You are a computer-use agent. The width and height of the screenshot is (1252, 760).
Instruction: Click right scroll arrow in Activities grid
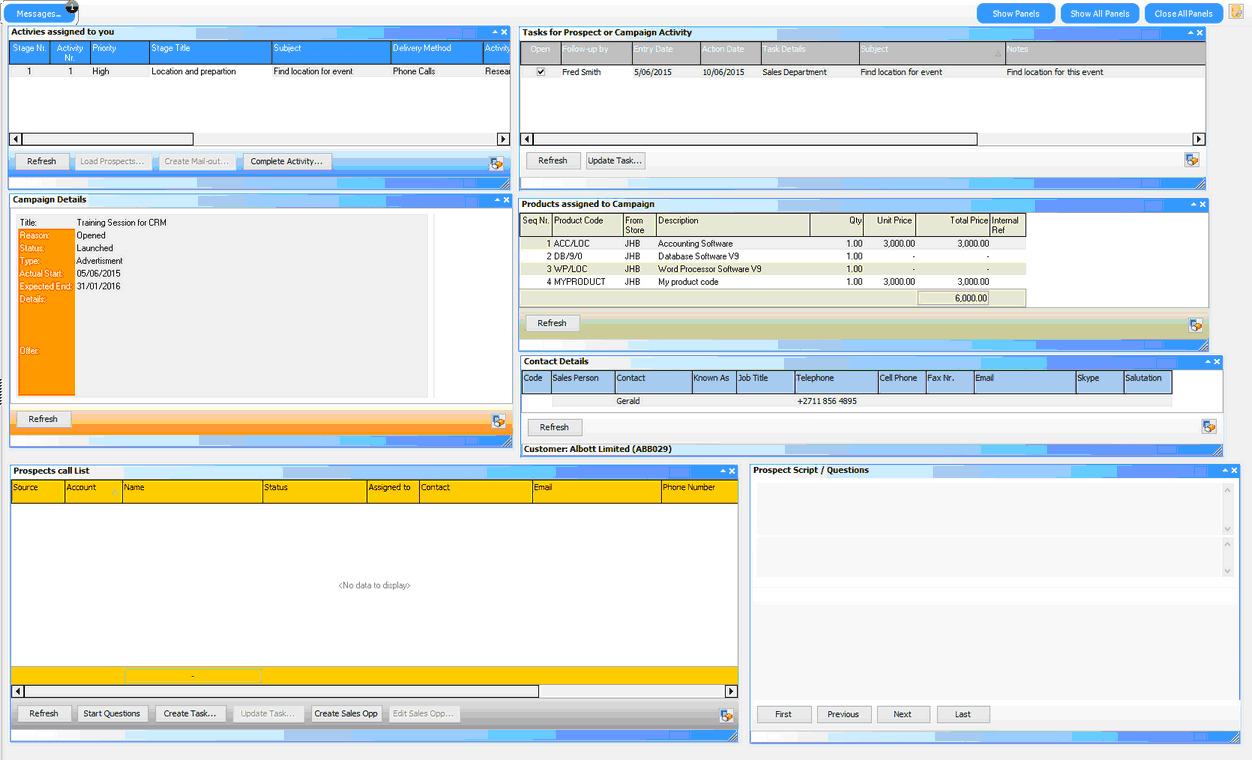503,139
